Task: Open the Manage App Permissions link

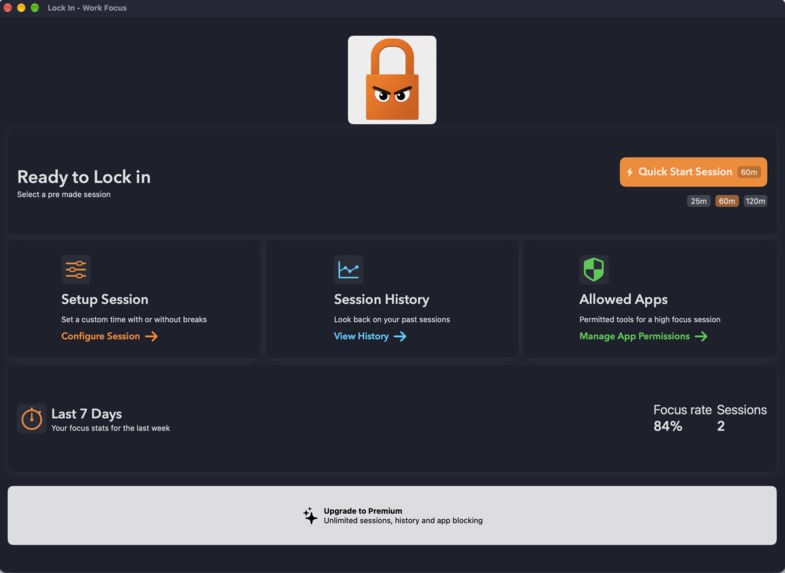Action: tap(643, 336)
